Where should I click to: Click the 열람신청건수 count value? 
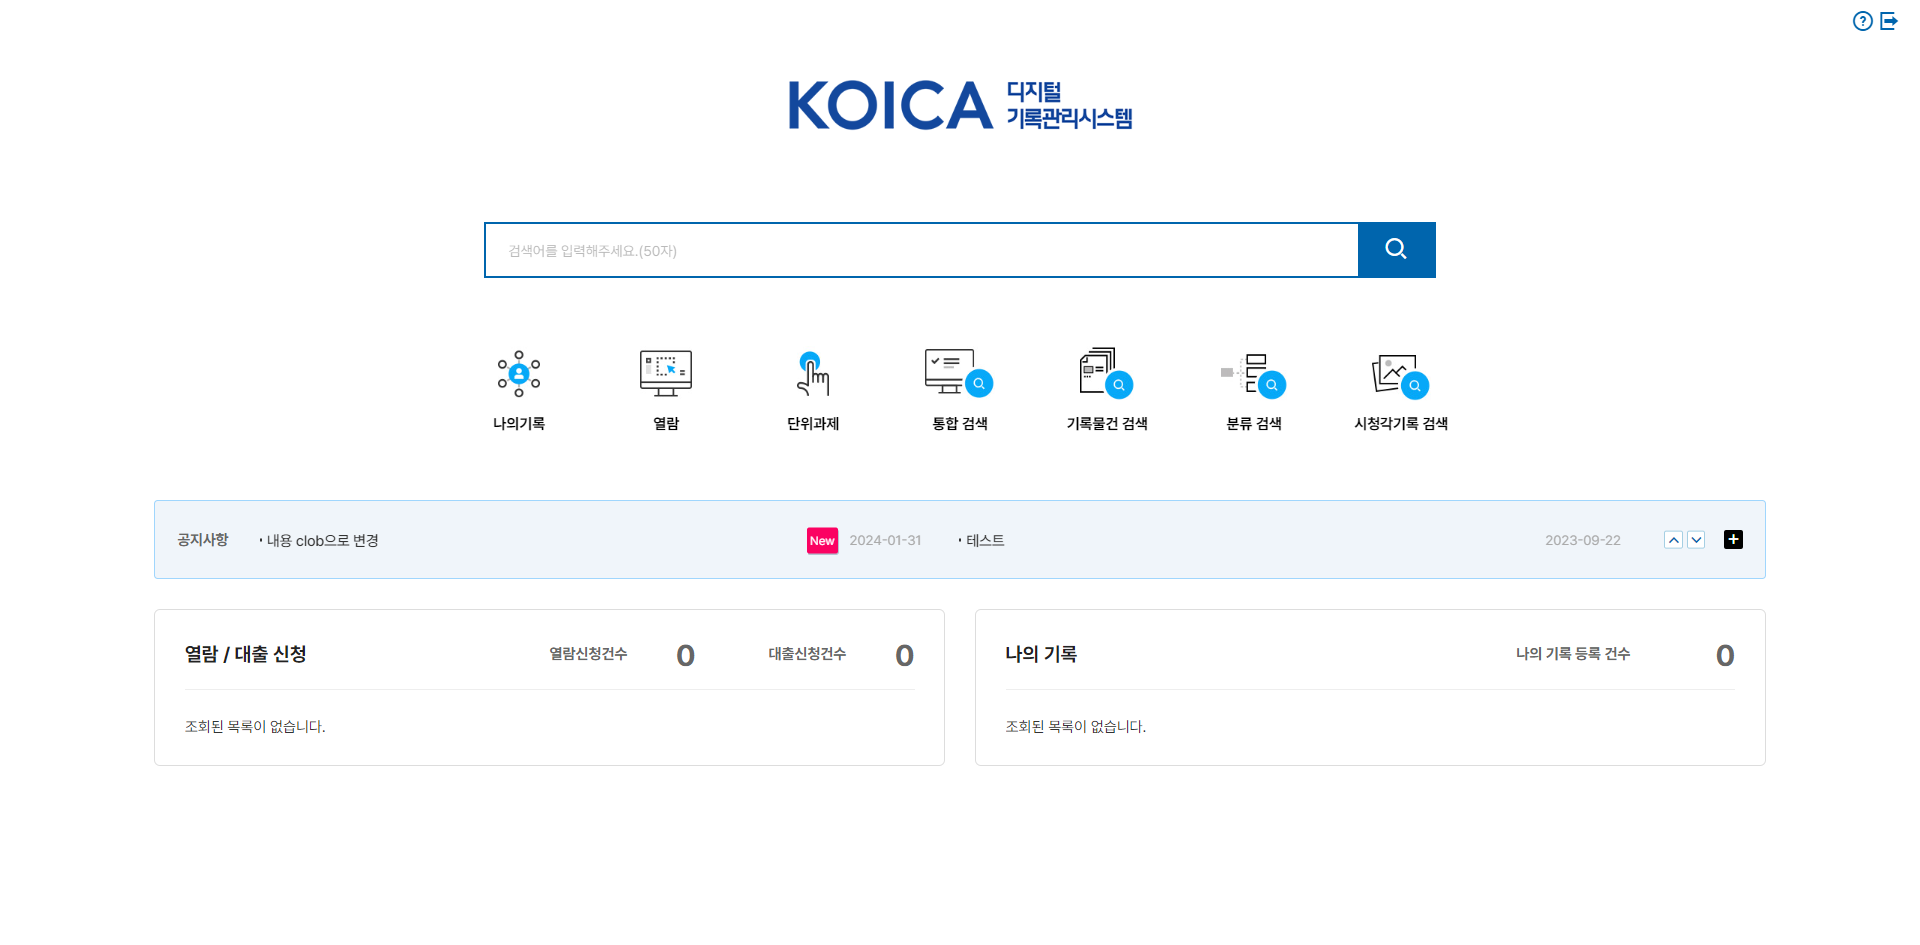pyautogui.click(x=685, y=655)
